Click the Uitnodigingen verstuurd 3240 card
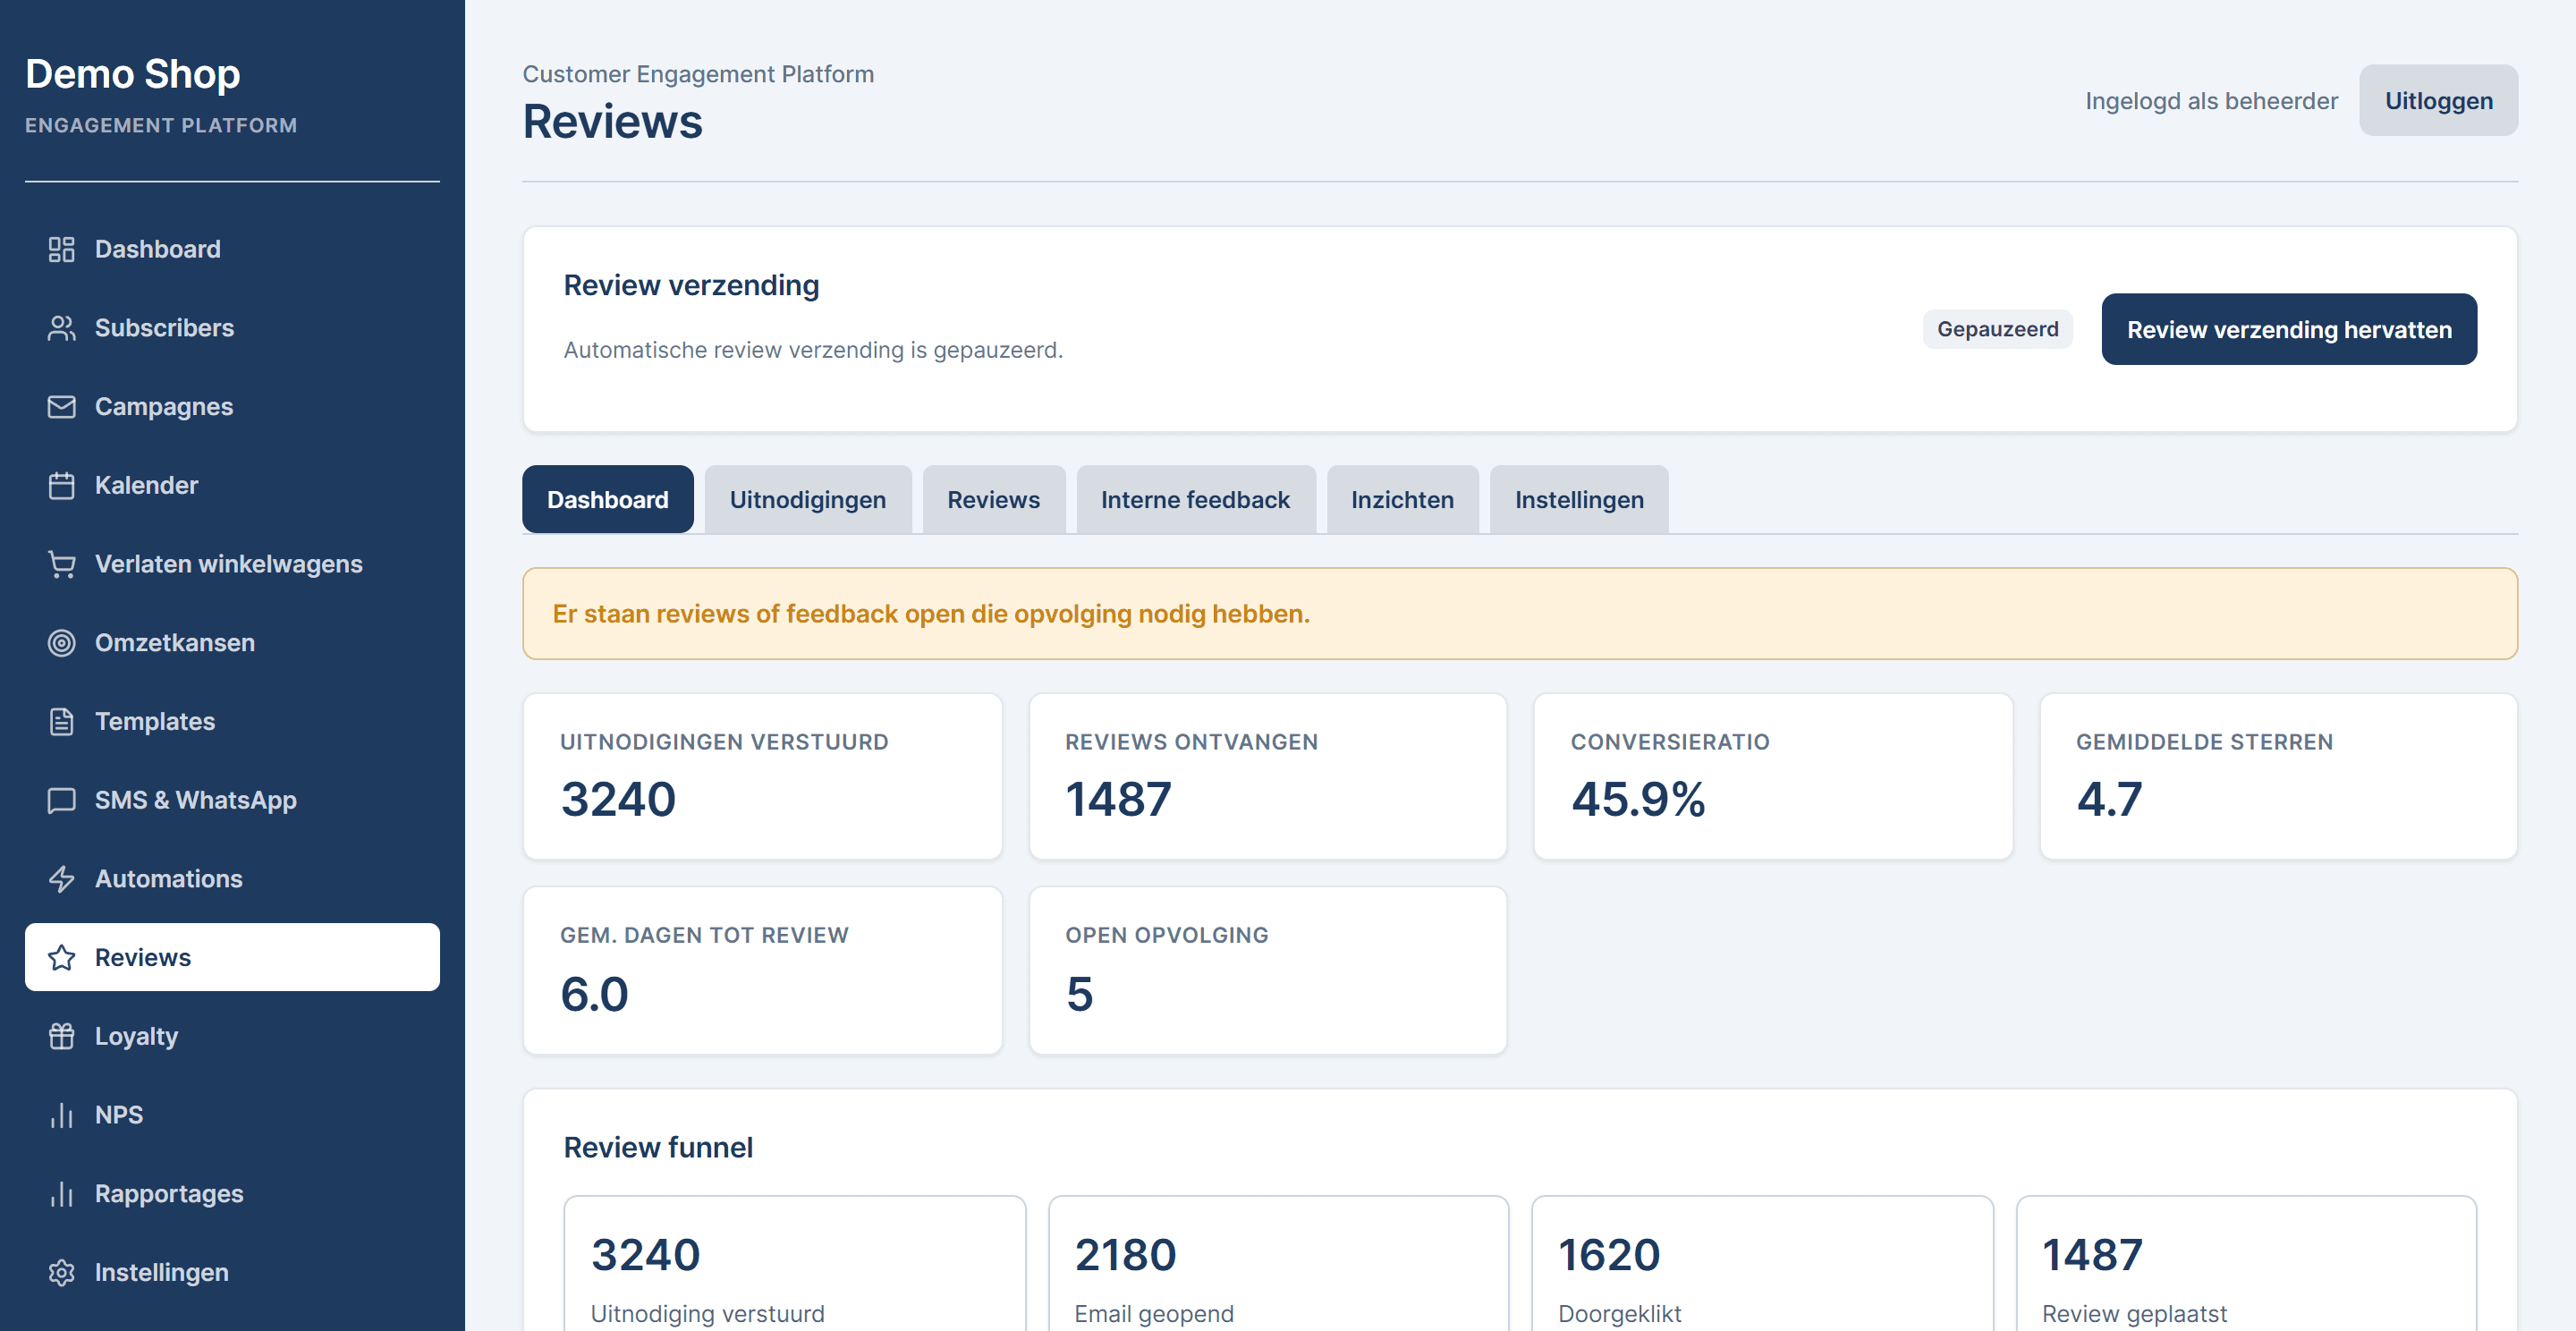Image resolution: width=2576 pixels, height=1331 pixels. pyautogui.click(x=762, y=776)
